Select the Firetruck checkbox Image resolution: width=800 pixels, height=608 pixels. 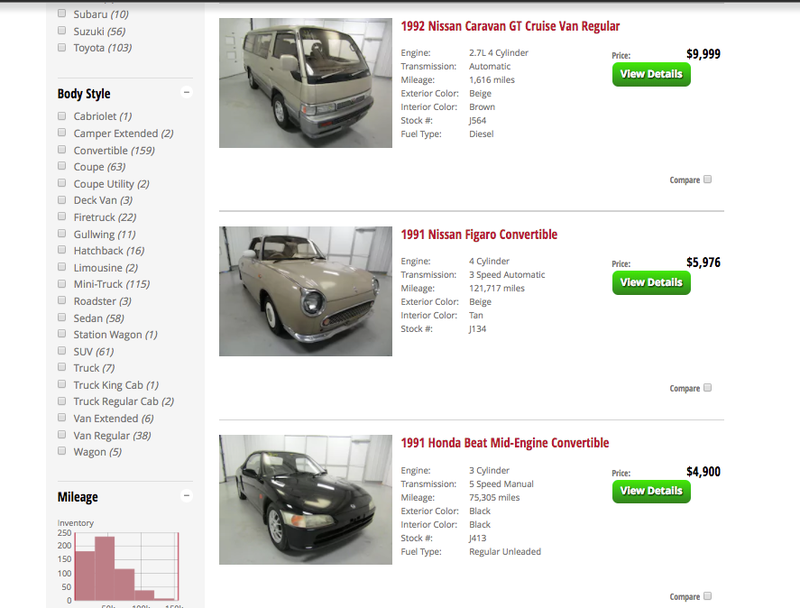(x=62, y=216)
